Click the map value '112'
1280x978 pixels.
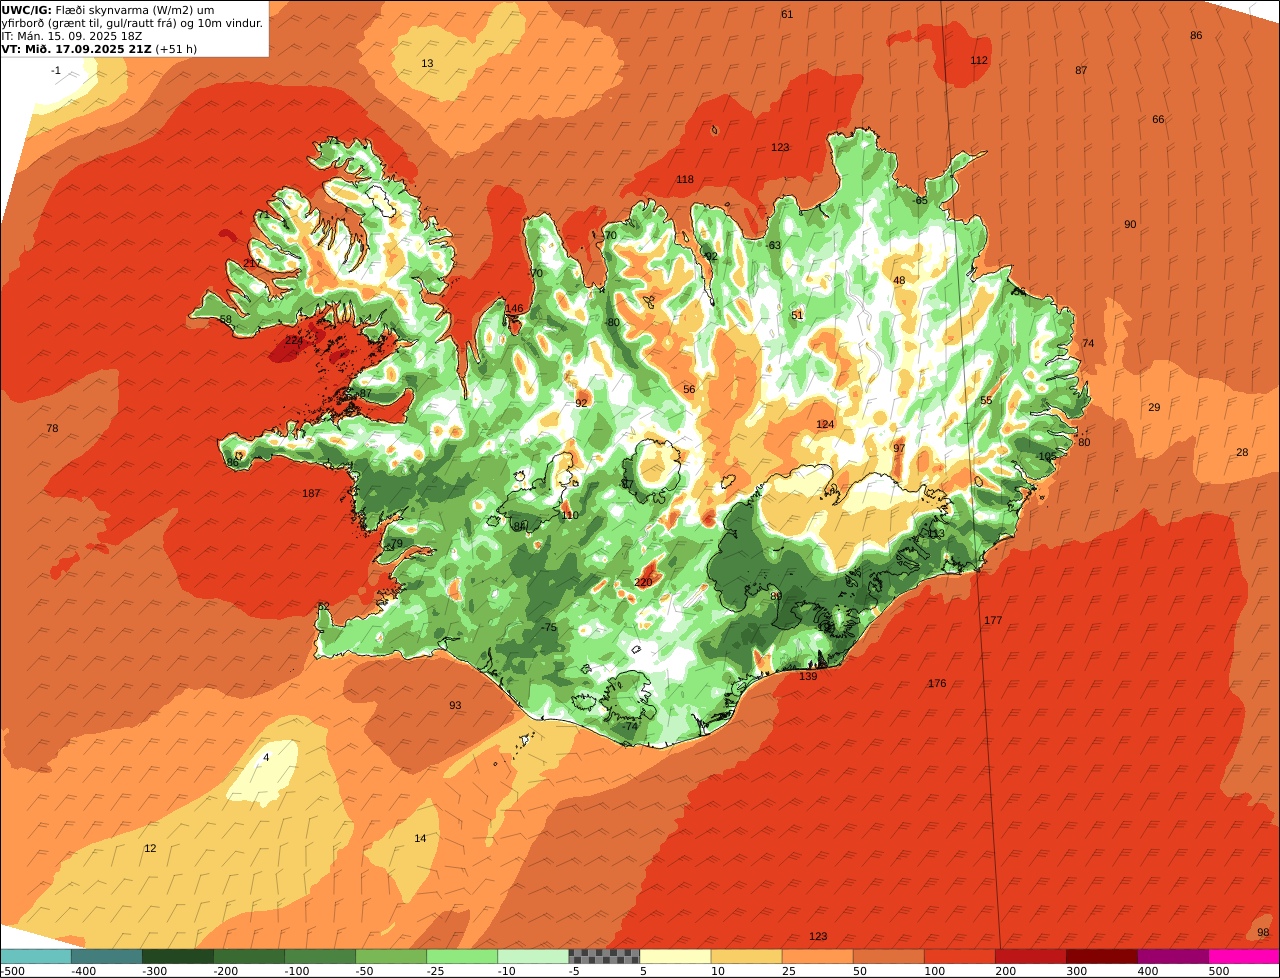point(979,60)
